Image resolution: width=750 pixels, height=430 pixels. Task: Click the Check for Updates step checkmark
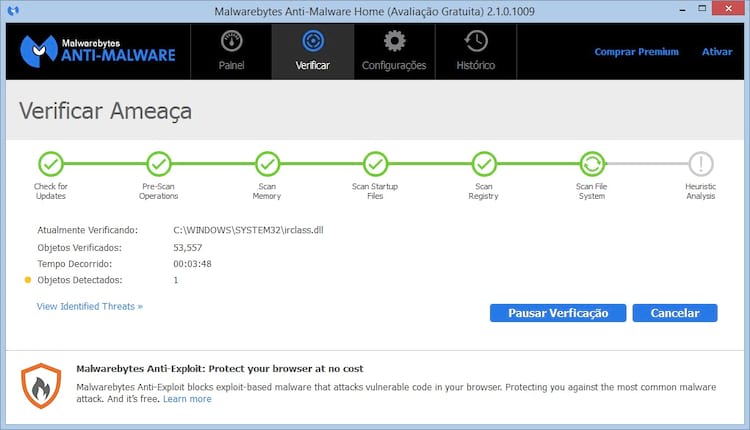pos(51,164)
